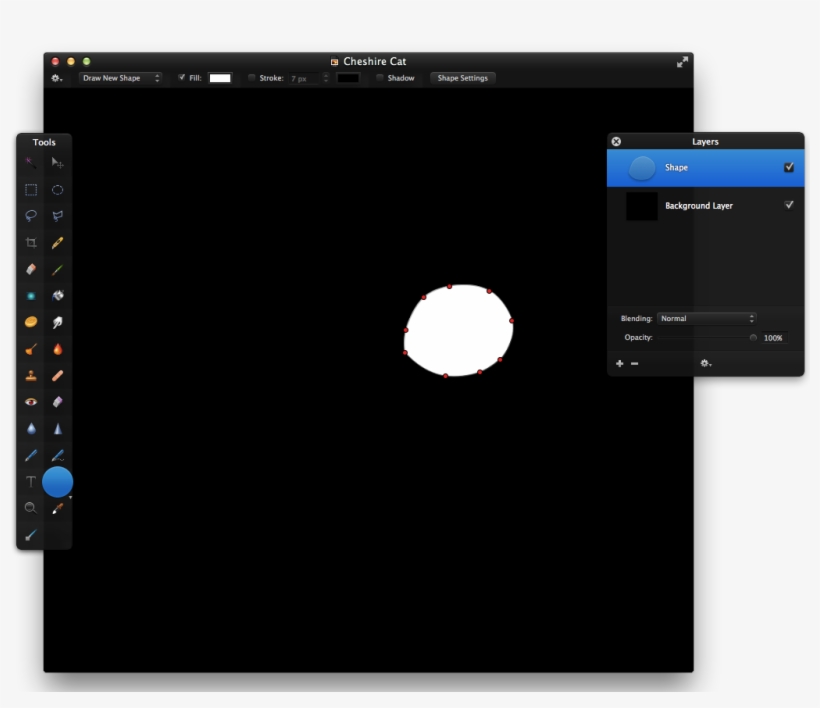Image resolution: width=820 pixels, height=708 pixels.
Task: Open the Blending mode dropdown
Action: coord(706,318)
